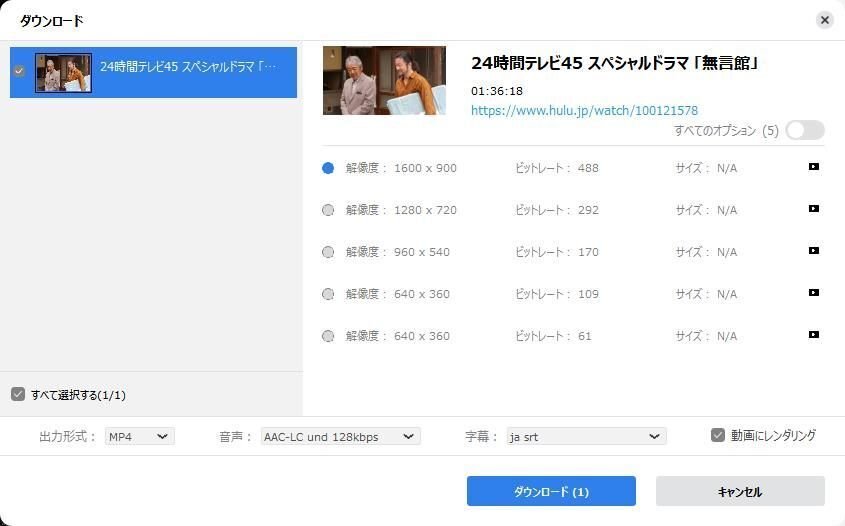Screen dimensions: 845x526
Task: Open the 音声 AAC-LC und 128kbps dropdown
Action: [x=340, y=437]
